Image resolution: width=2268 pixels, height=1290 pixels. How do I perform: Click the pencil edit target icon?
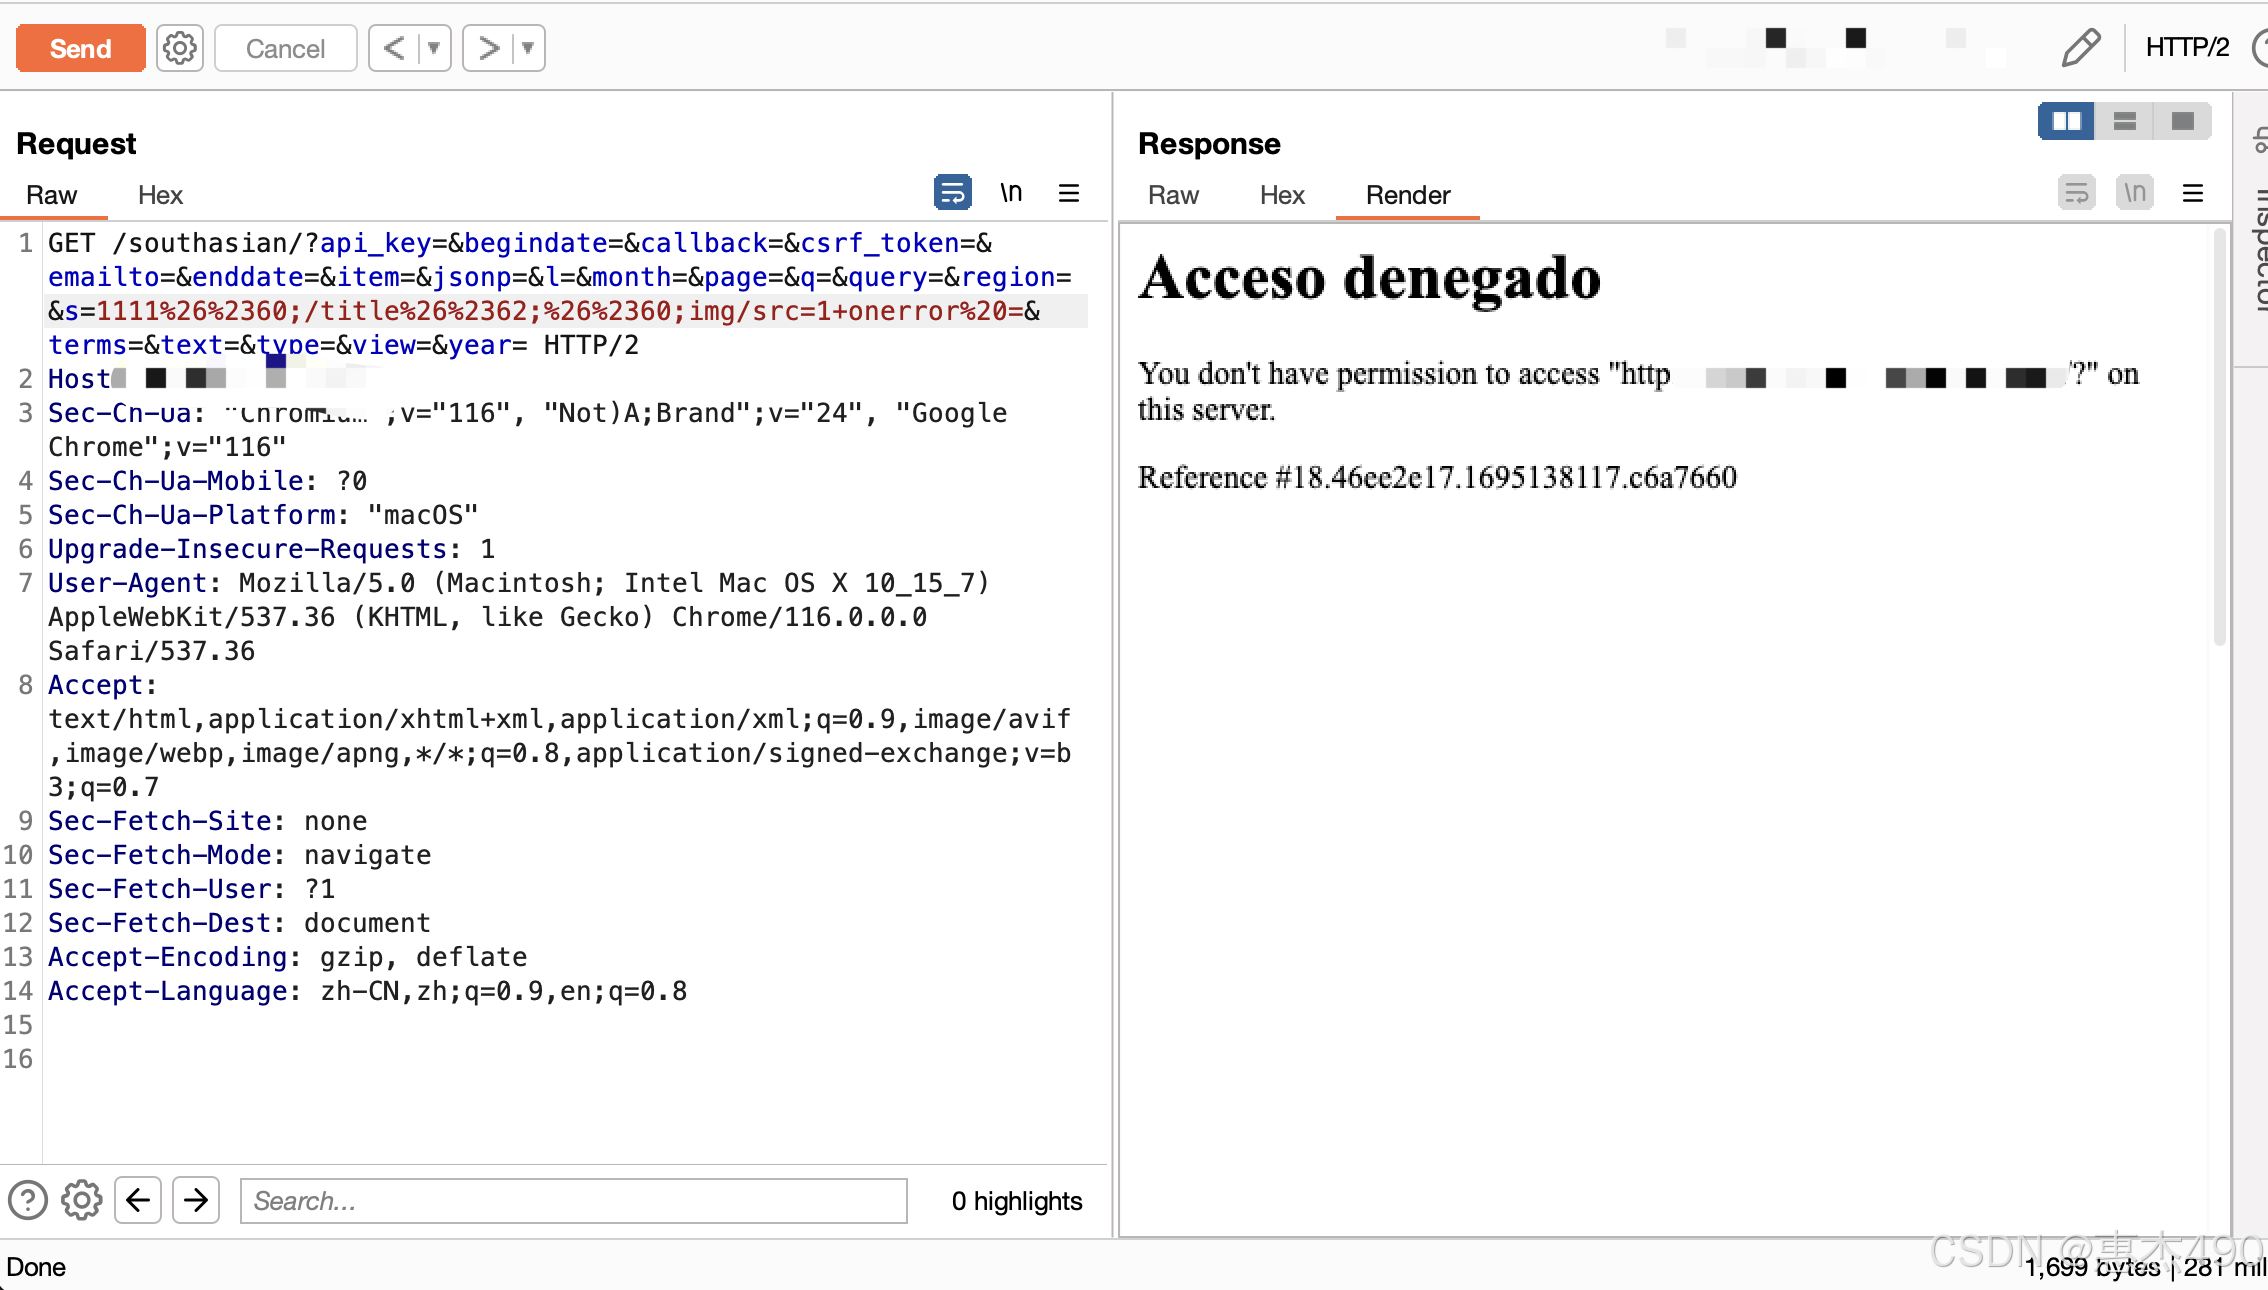pos(2080,48)
